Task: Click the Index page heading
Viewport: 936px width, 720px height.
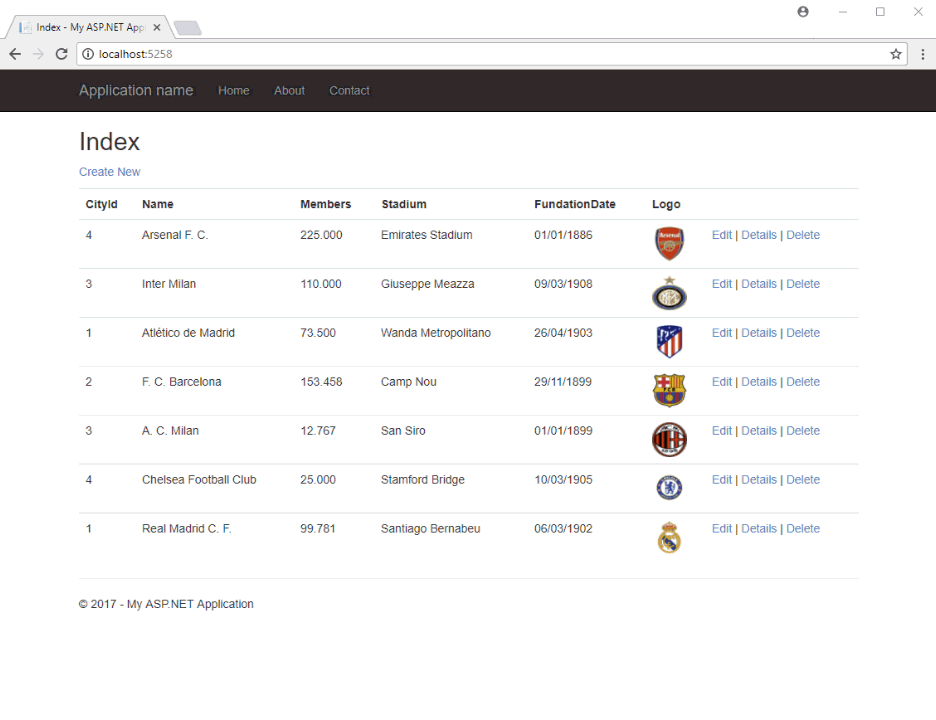Action: (109, 142)
